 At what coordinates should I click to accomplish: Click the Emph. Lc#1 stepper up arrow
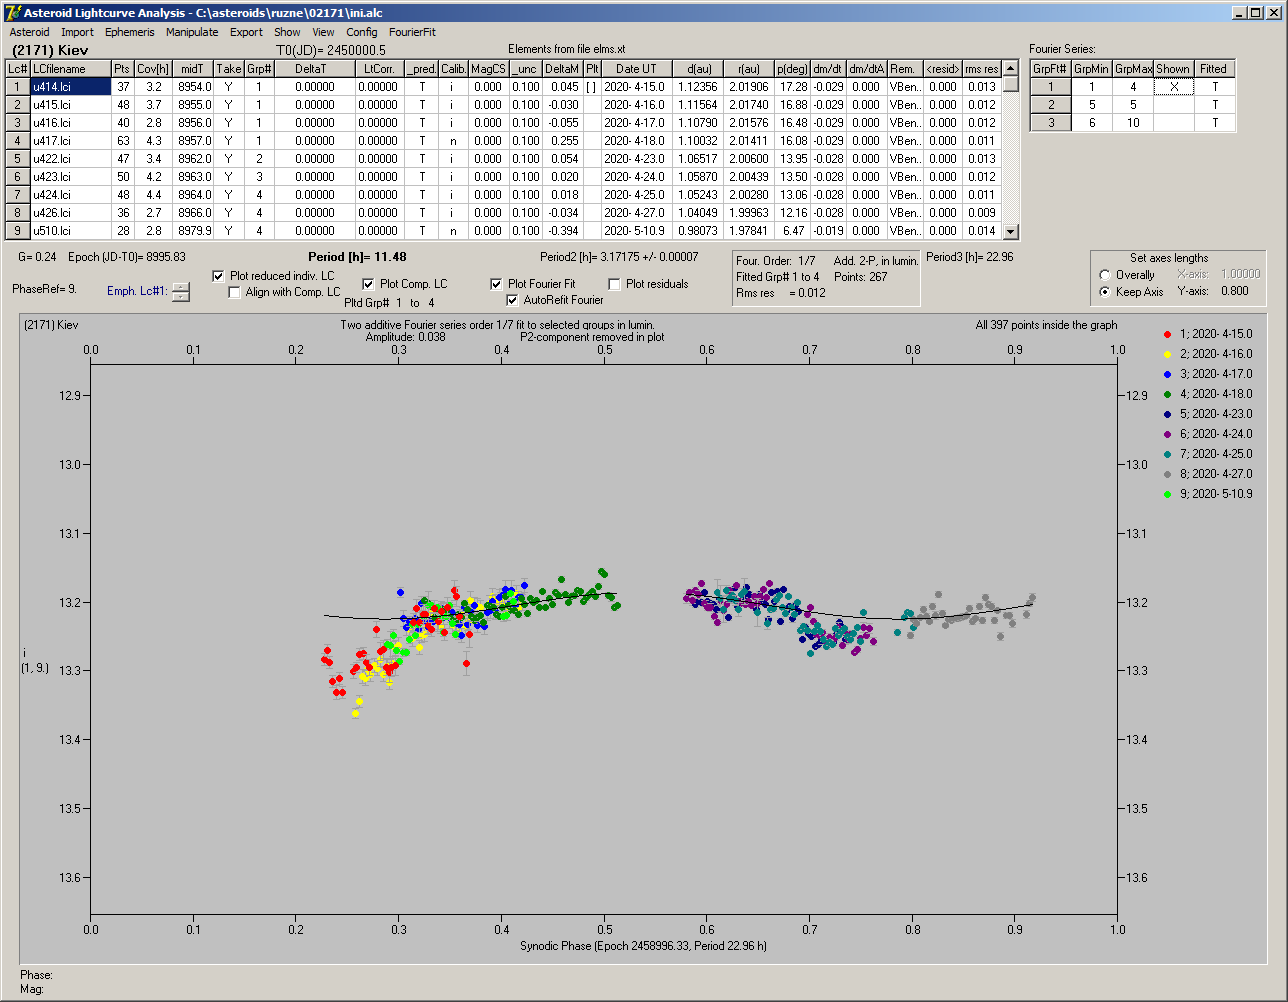point(181,287)
